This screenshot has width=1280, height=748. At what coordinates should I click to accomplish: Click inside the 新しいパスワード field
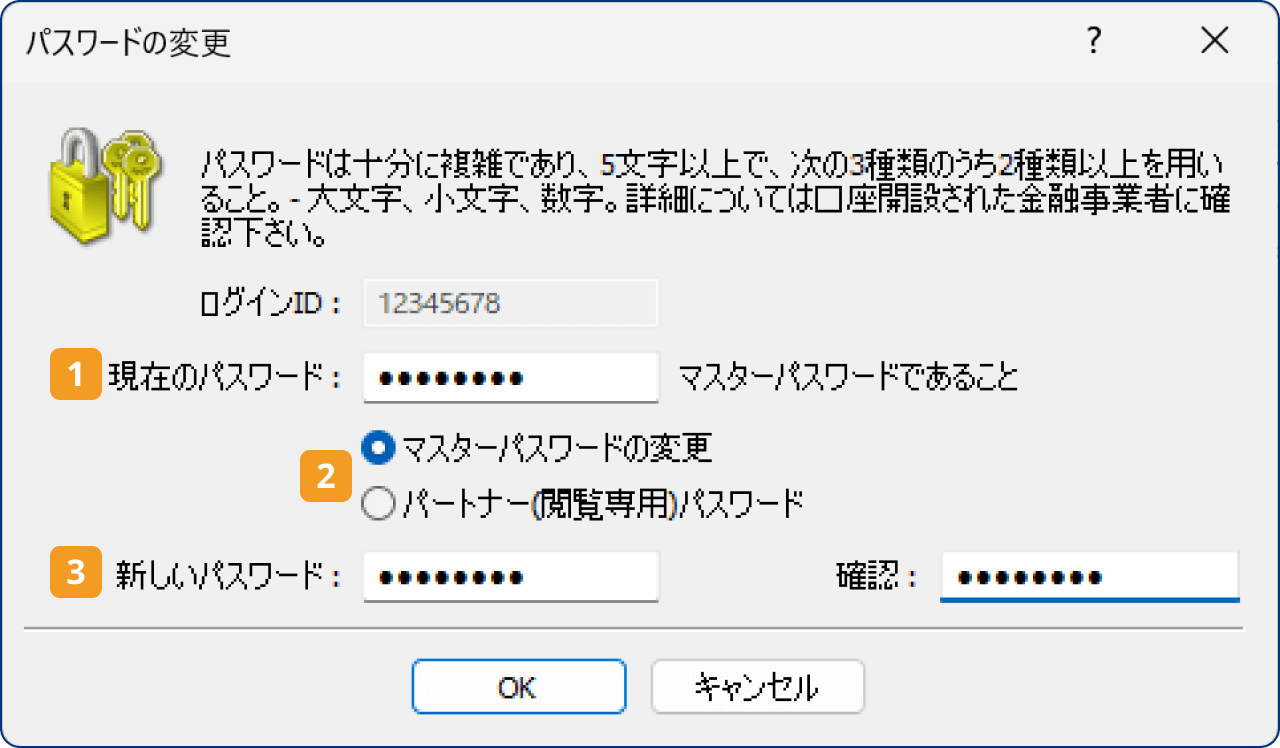[510, 576]
